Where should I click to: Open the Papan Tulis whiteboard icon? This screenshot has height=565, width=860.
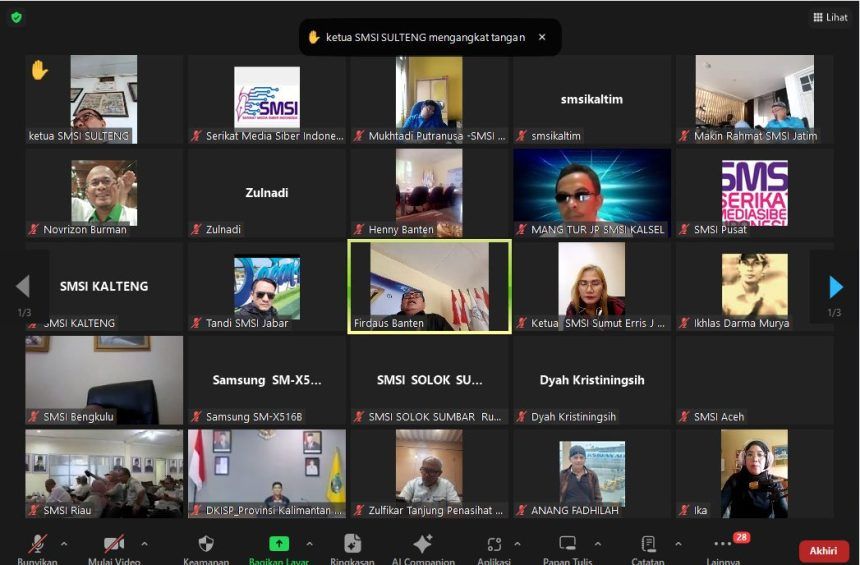pyautogui.click(x=568, y=544)
